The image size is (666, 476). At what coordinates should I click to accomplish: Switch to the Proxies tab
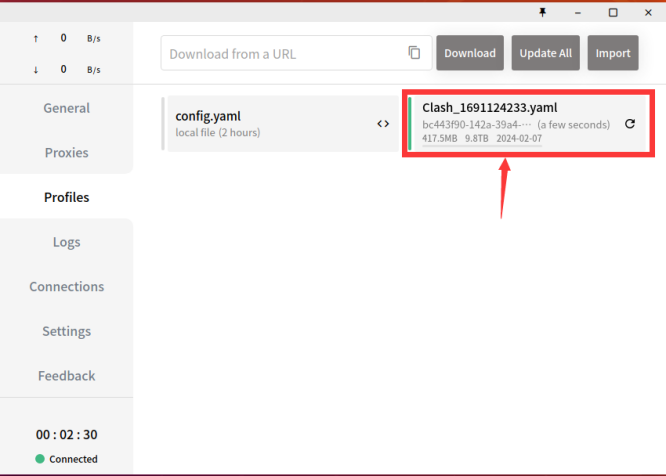tap(67, 152)
